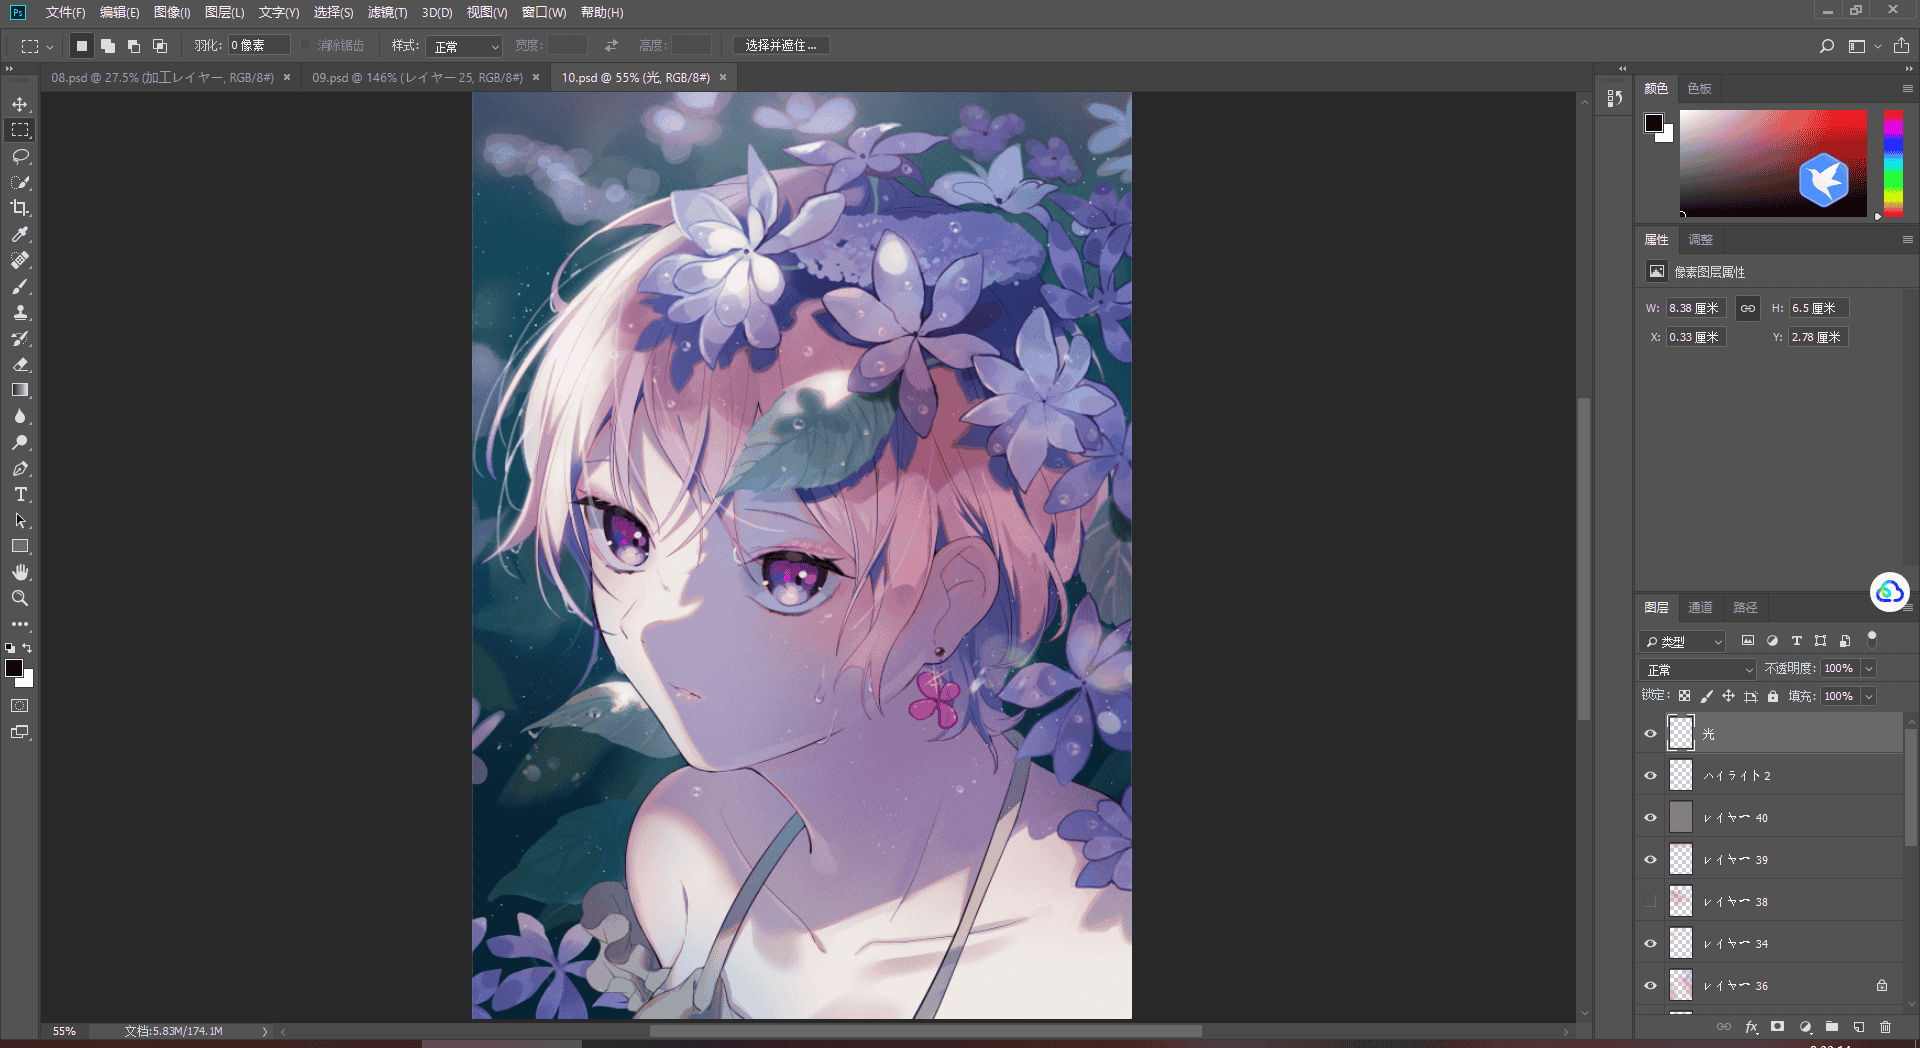Create a new group folder icon
Screen dimensions: 1920x1048
coord(1832,1027)
